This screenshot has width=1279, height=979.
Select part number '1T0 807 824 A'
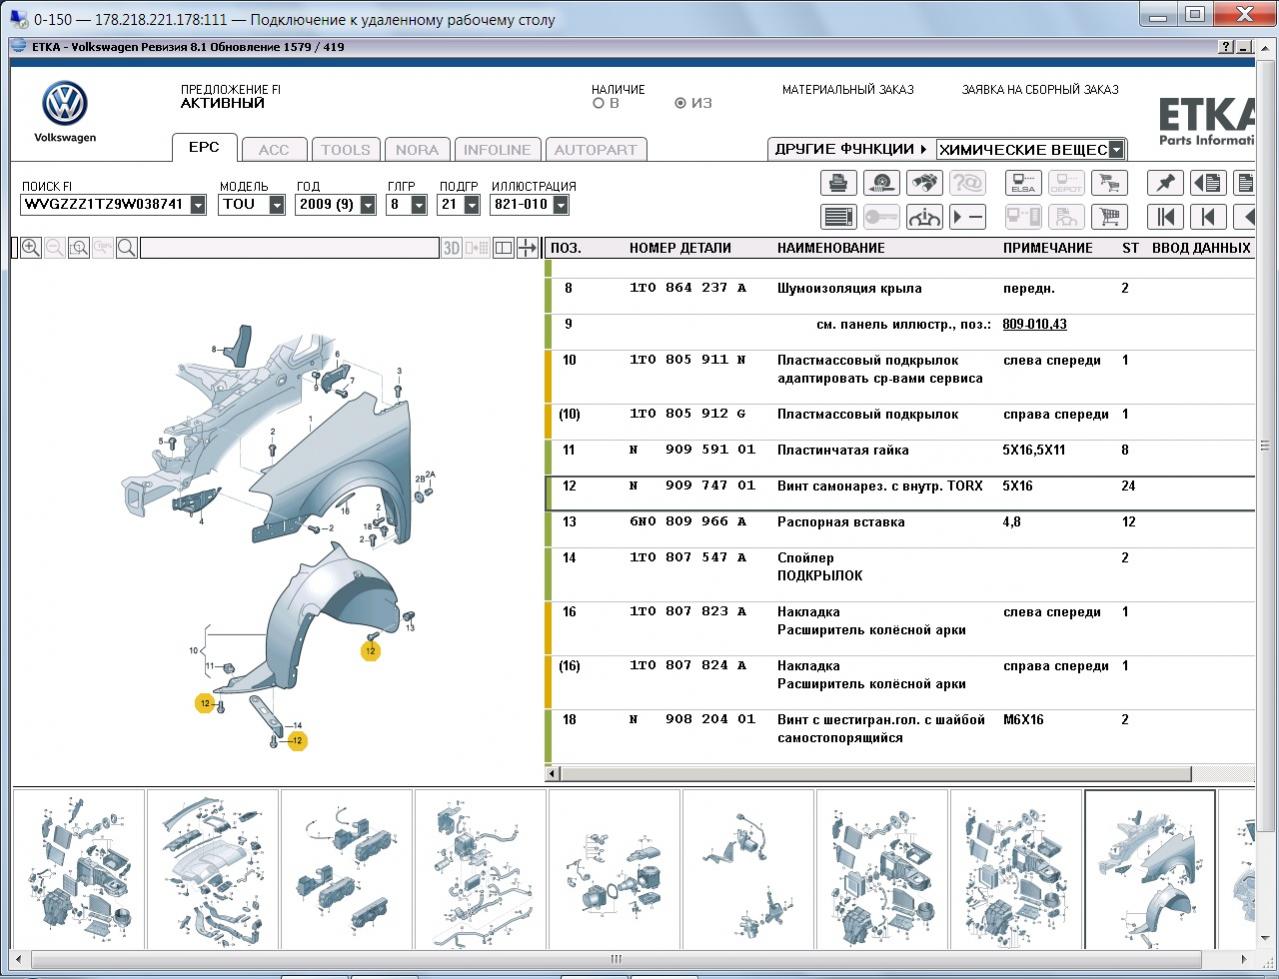tap(688, 666)
